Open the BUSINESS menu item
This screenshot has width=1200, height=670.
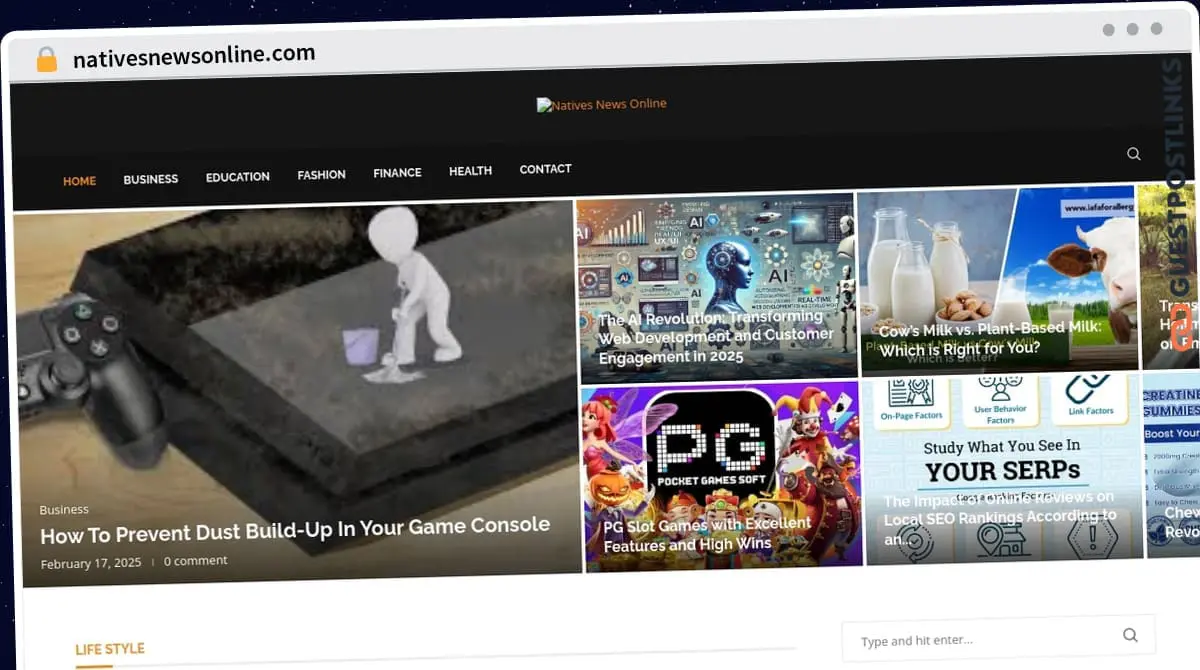[151, 179]
